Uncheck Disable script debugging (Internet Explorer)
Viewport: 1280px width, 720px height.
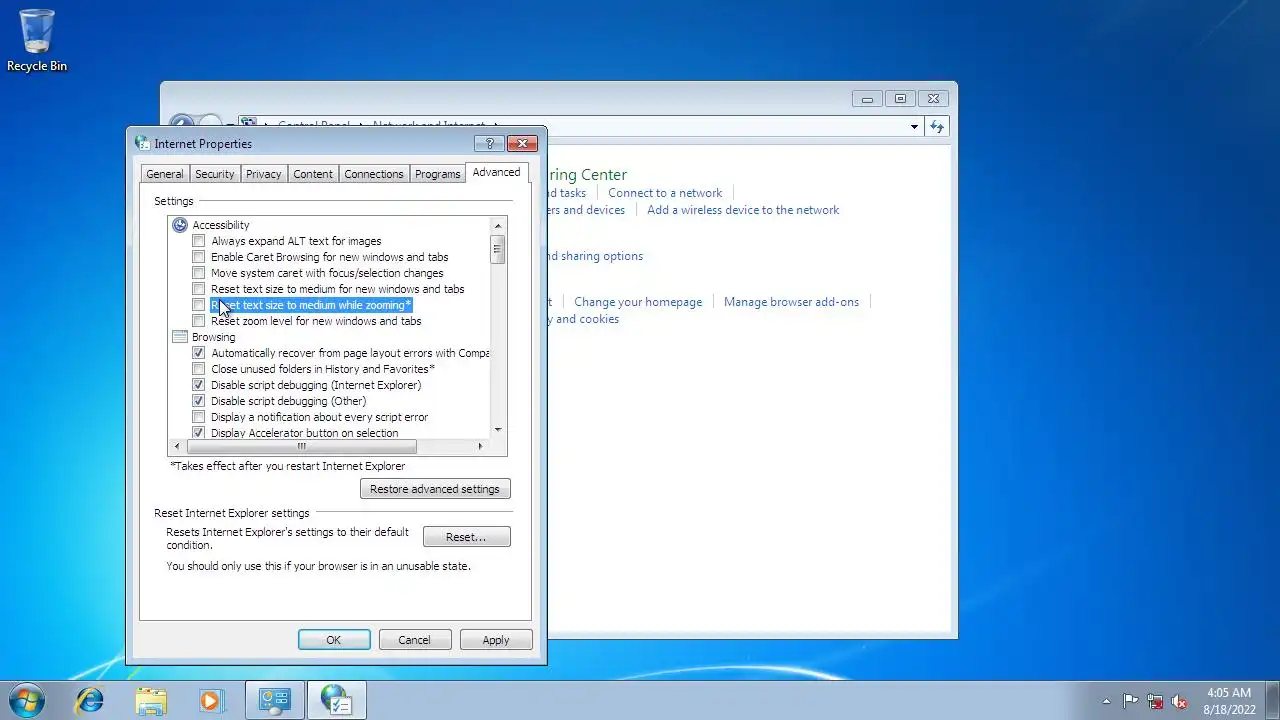[198, 385]
